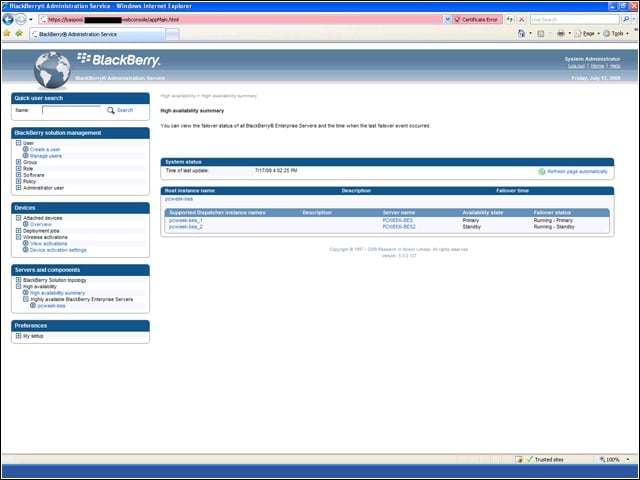Expand the My setup tree node
Viewport: 640px width, 480px height.
18,336
